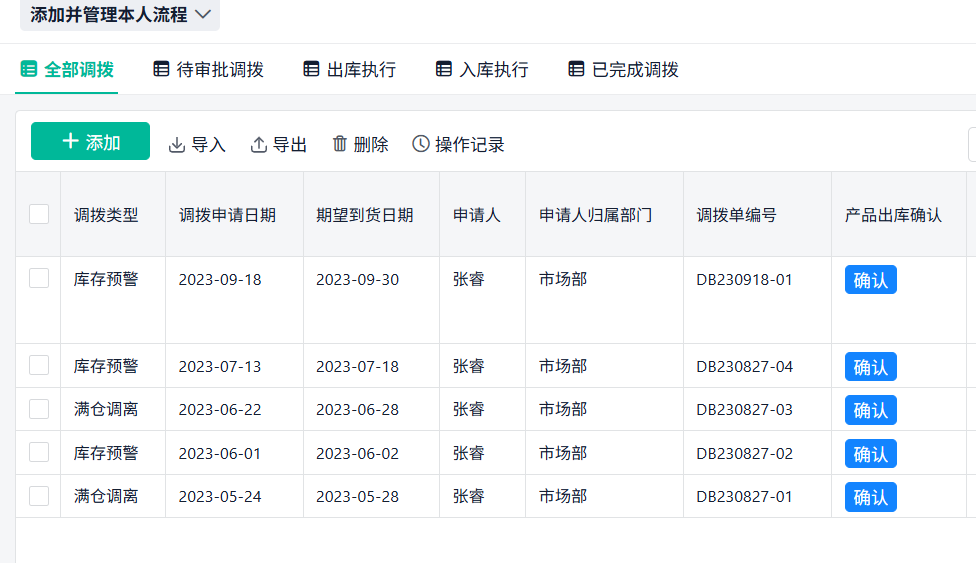Click the import (导入) download icon
Viewport: 976px width, 563px height.
[177, 145]
